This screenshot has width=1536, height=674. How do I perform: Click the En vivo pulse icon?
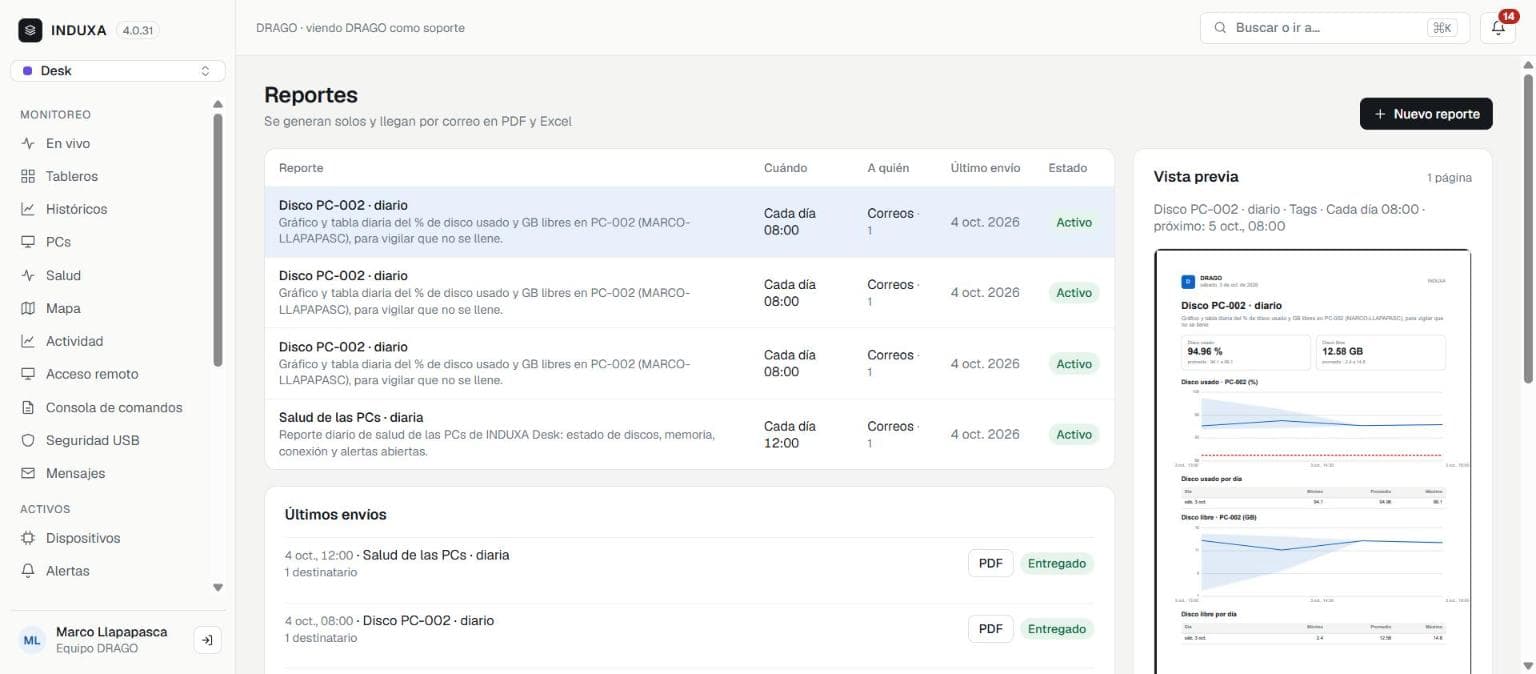point(28,143)
